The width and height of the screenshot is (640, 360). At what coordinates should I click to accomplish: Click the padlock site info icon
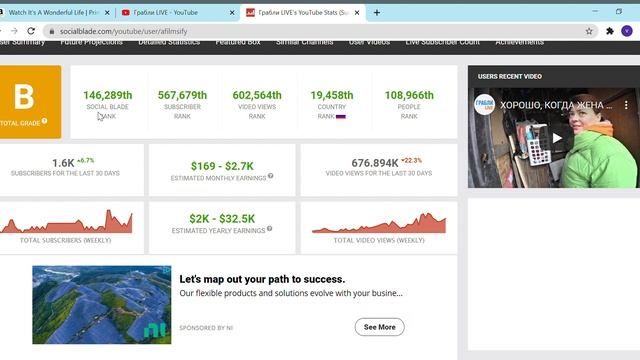click(x=52, y=31)
